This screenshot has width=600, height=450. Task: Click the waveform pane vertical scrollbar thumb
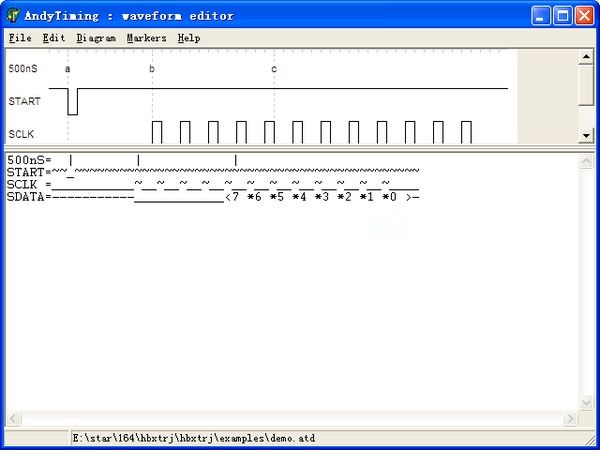click(586, 85)
